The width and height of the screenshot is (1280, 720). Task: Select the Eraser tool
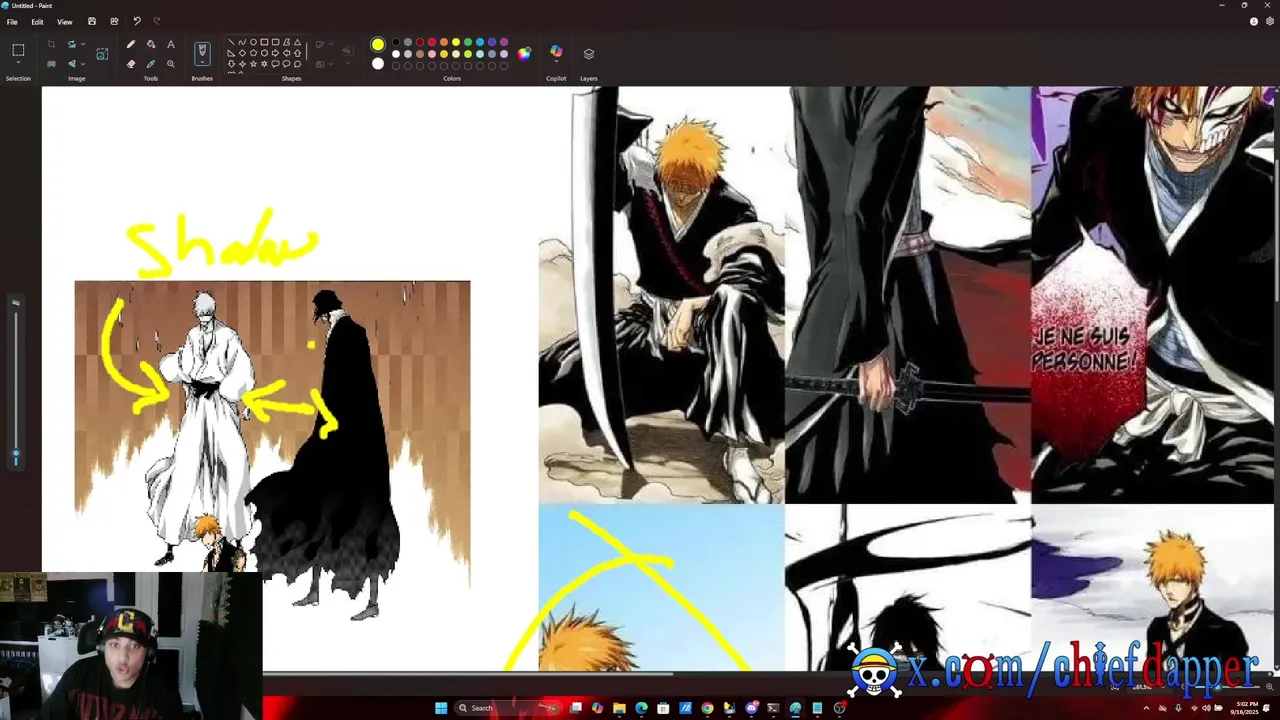tap(131, 64)
